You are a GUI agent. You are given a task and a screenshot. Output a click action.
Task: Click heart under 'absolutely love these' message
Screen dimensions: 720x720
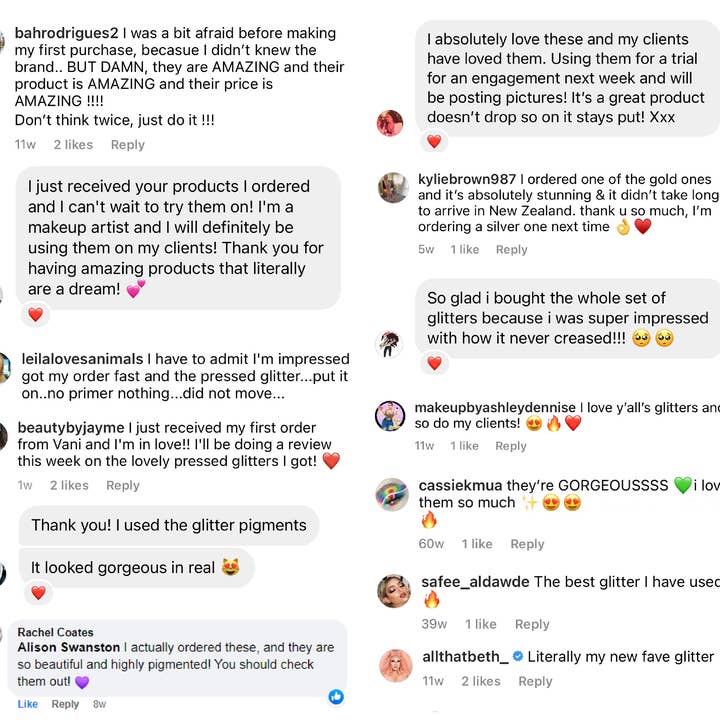pos(434,142)
